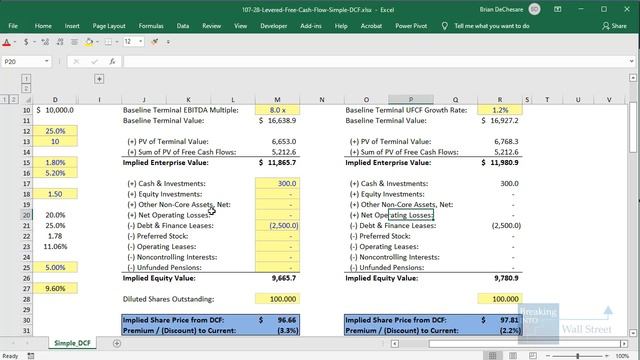
Task: Click the Format Painter icon
Action: point(154,42)
